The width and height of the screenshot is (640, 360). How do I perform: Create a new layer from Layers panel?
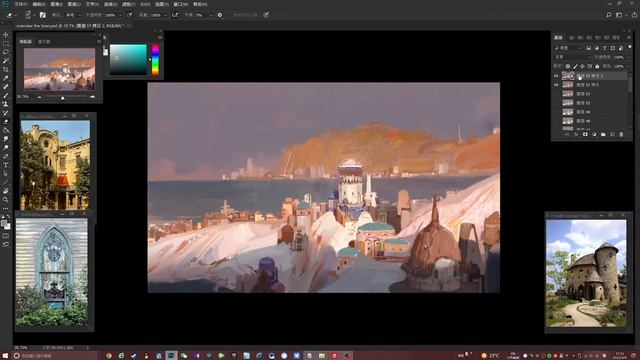(612, 134)
